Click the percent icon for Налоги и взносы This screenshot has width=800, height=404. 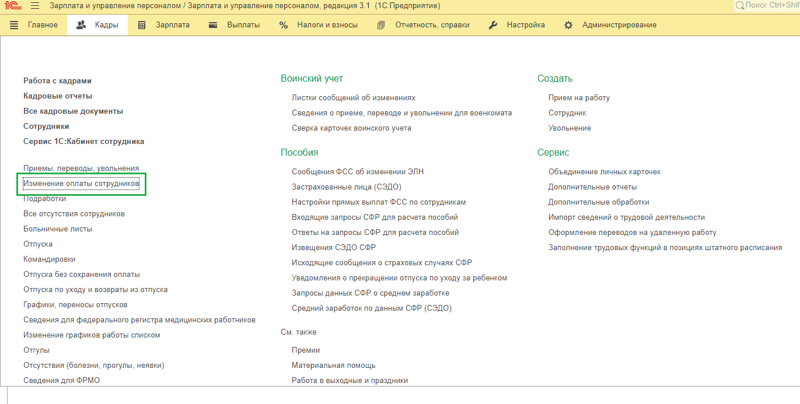[x=284, y=25]
